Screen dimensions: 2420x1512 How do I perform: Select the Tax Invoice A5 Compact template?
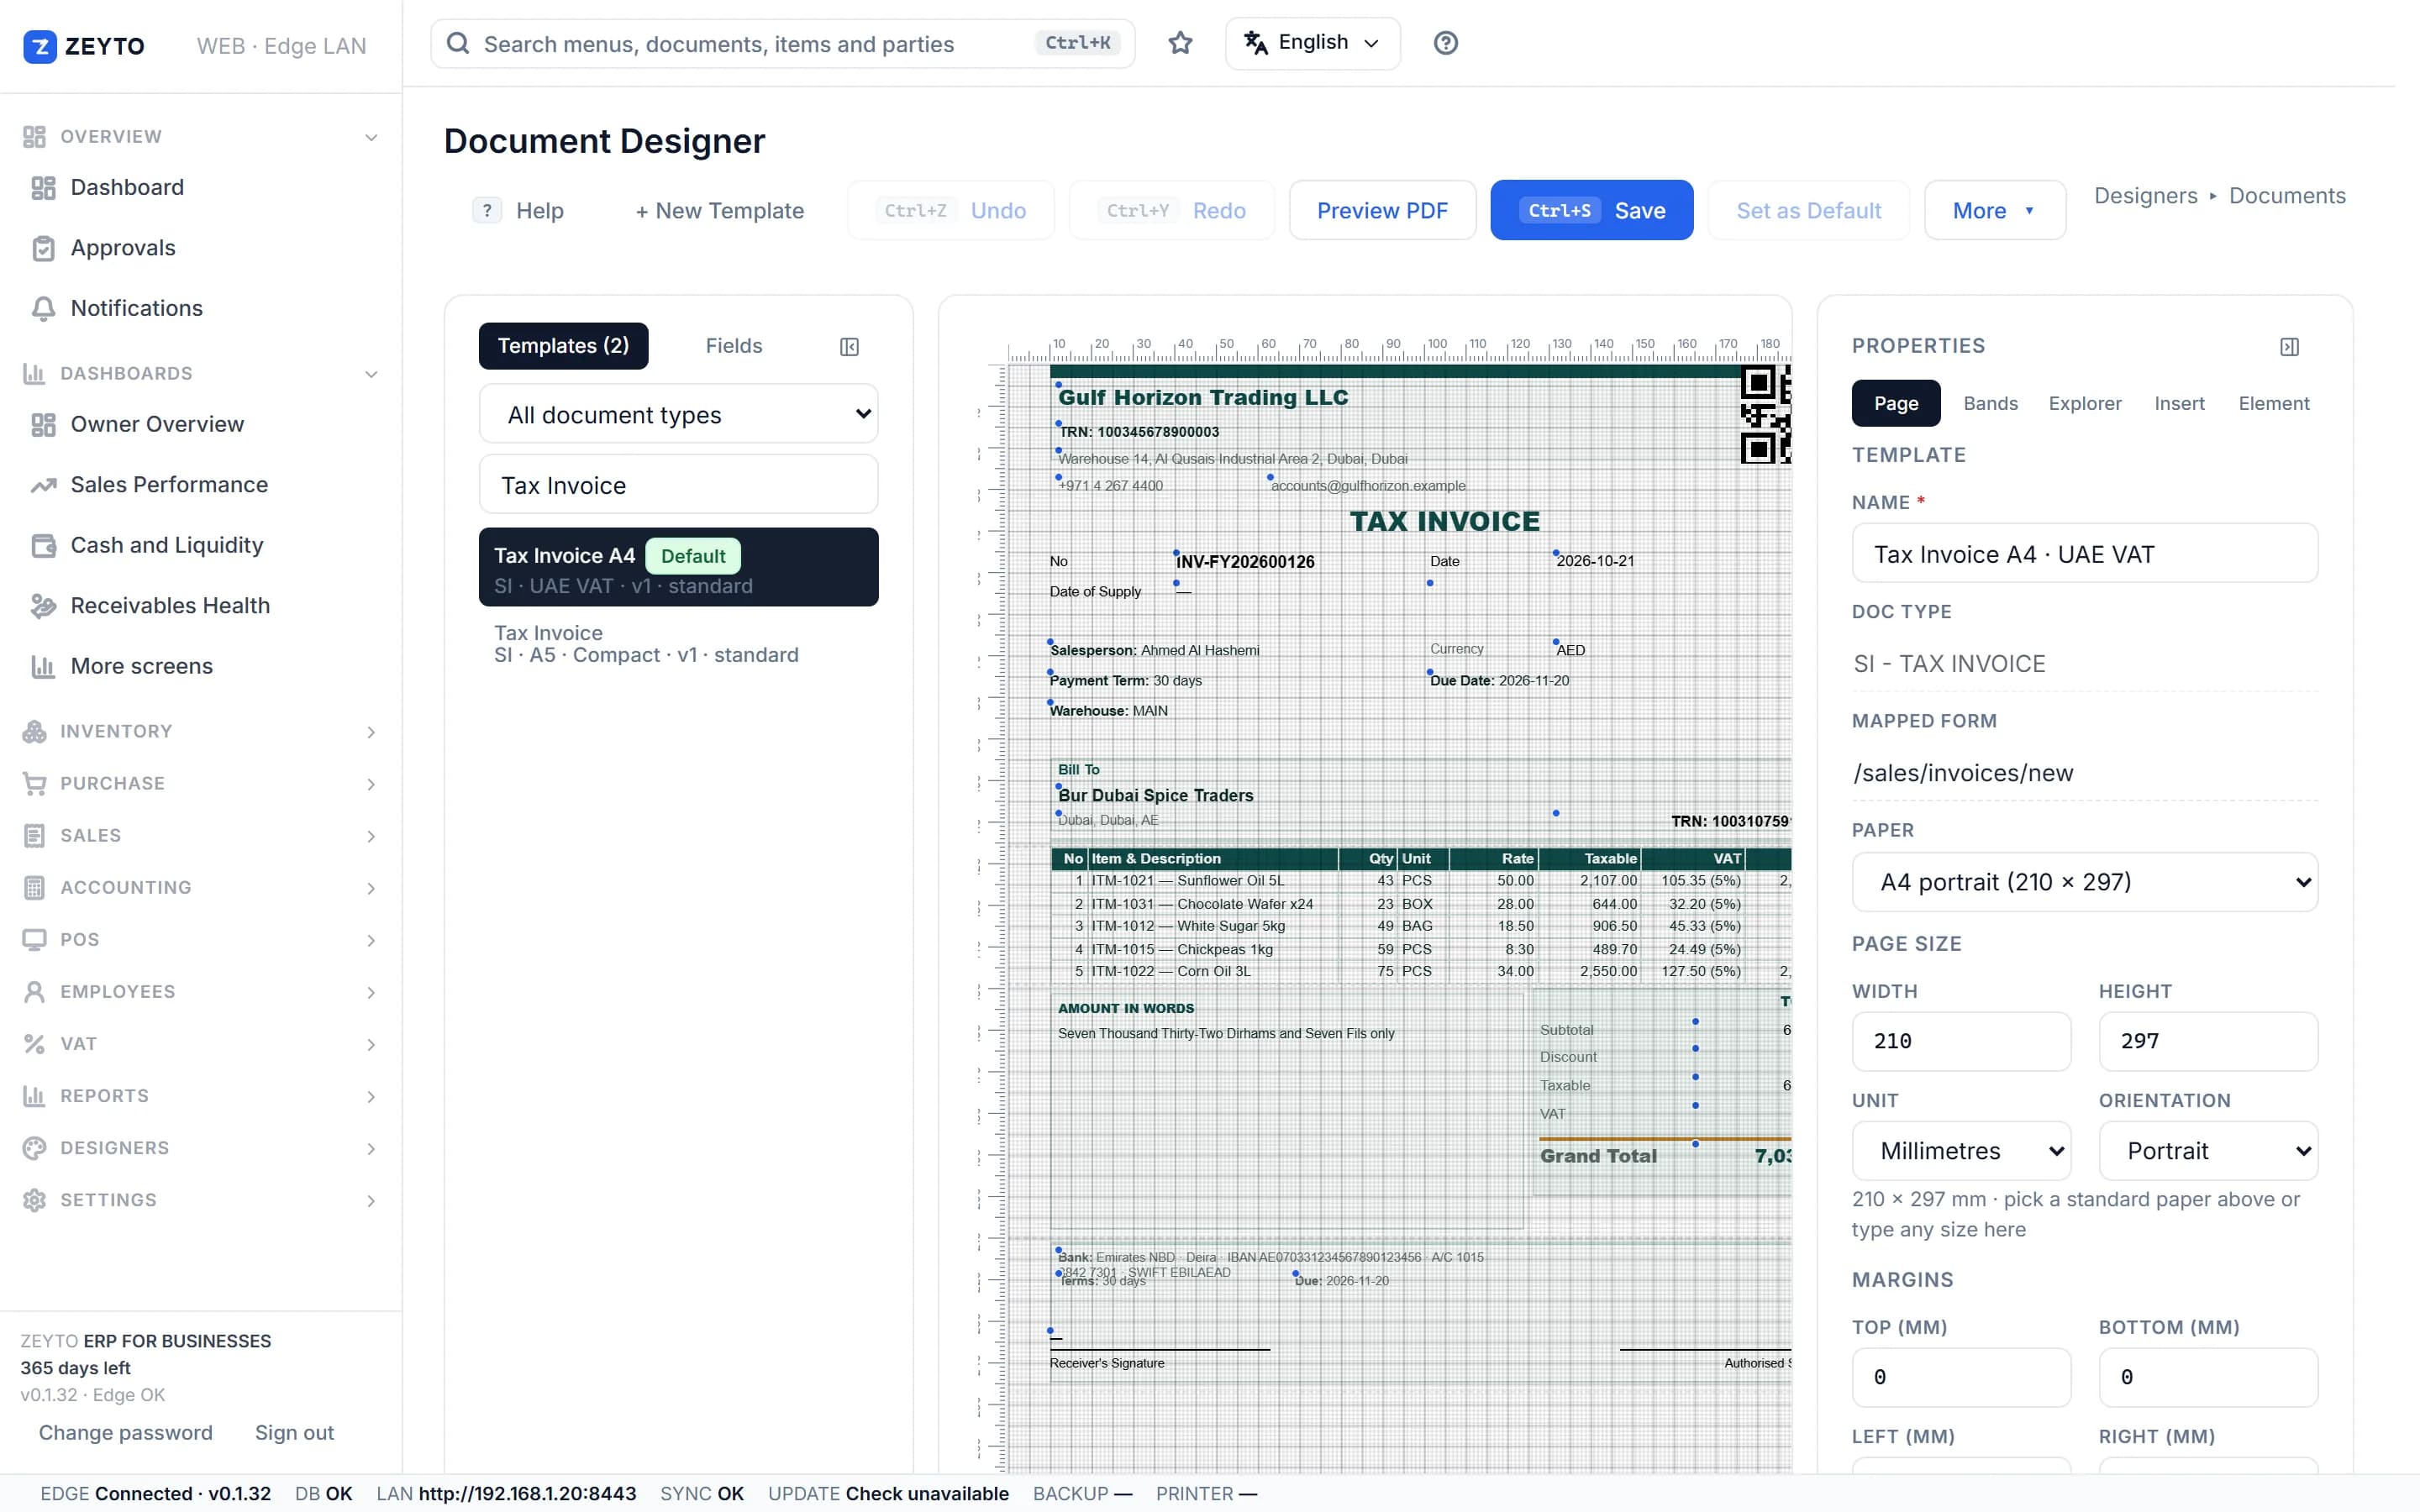tap(679, 644)
